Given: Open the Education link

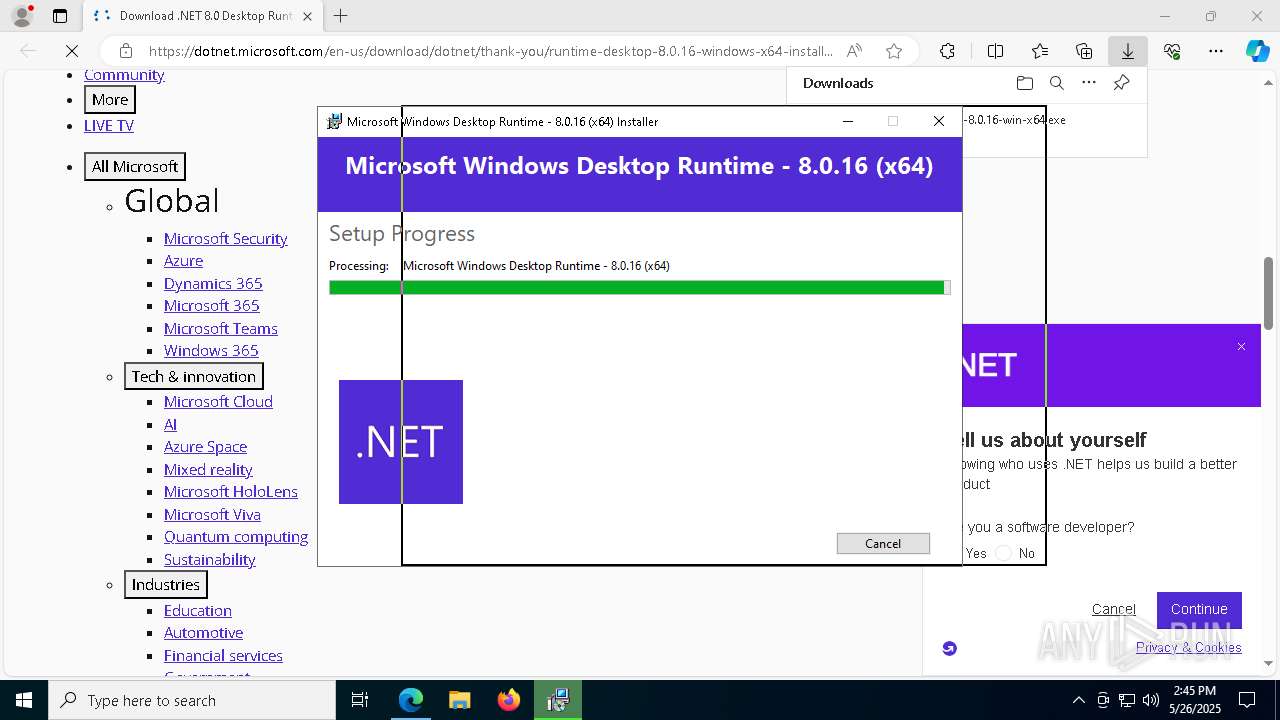Looking at the screenshot, I should [x=198, y=610].
